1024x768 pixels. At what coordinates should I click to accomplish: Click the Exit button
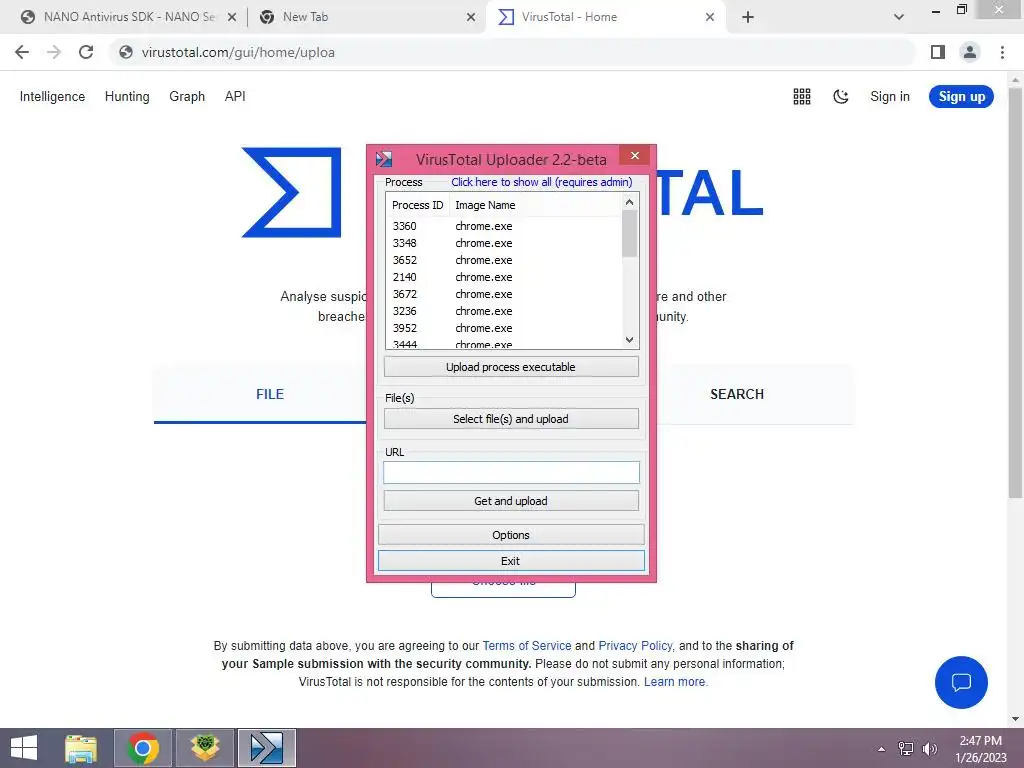pyautogui.click(x=511, y=561)
